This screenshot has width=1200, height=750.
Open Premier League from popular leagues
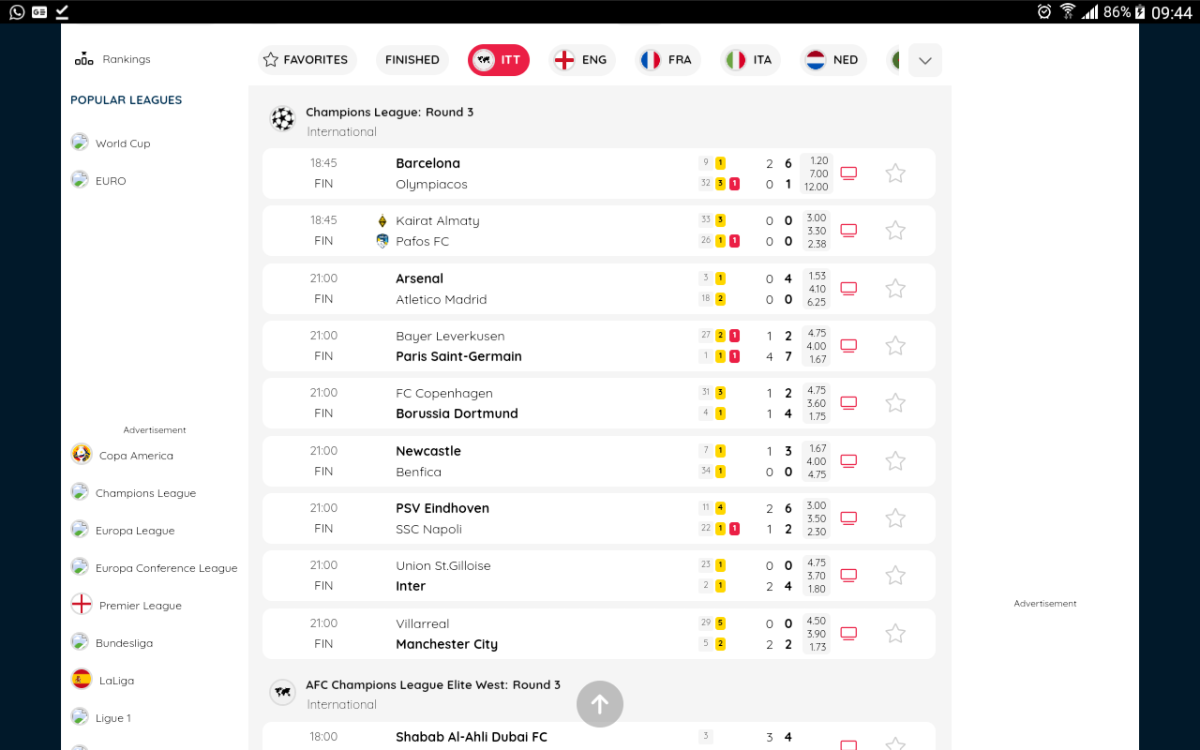tap(140, 605)
